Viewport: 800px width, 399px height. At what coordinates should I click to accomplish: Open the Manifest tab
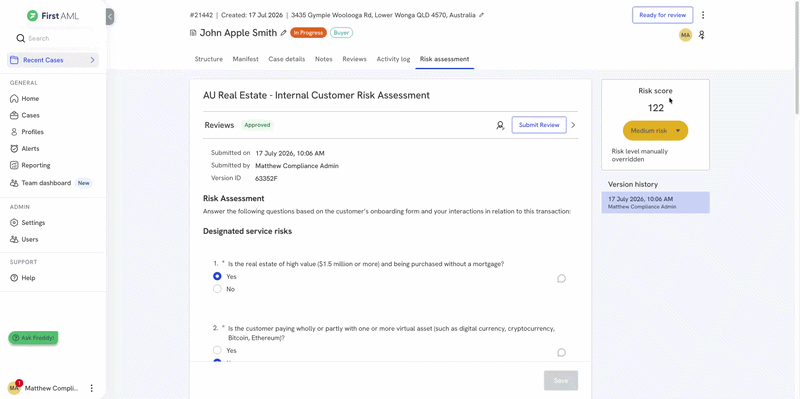tap(245, 59)
